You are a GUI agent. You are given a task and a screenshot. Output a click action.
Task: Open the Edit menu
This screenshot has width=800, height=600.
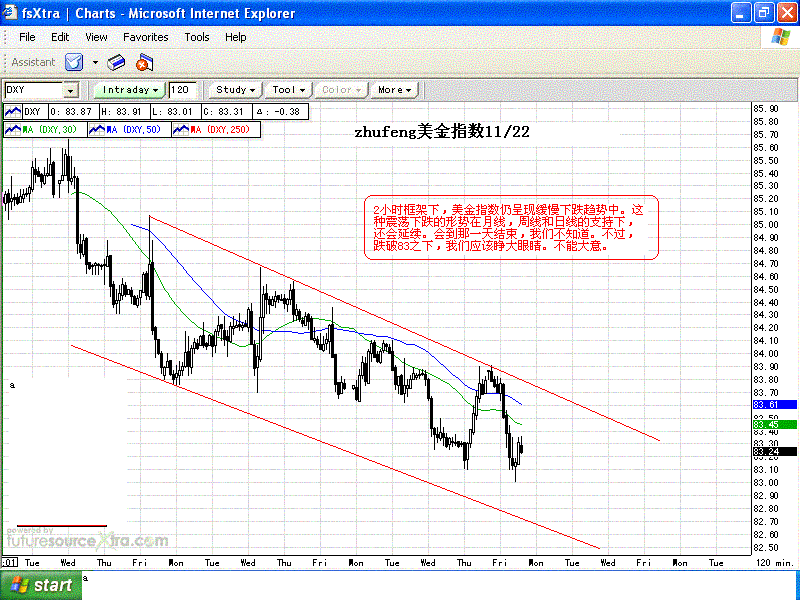tap(60, 37)
